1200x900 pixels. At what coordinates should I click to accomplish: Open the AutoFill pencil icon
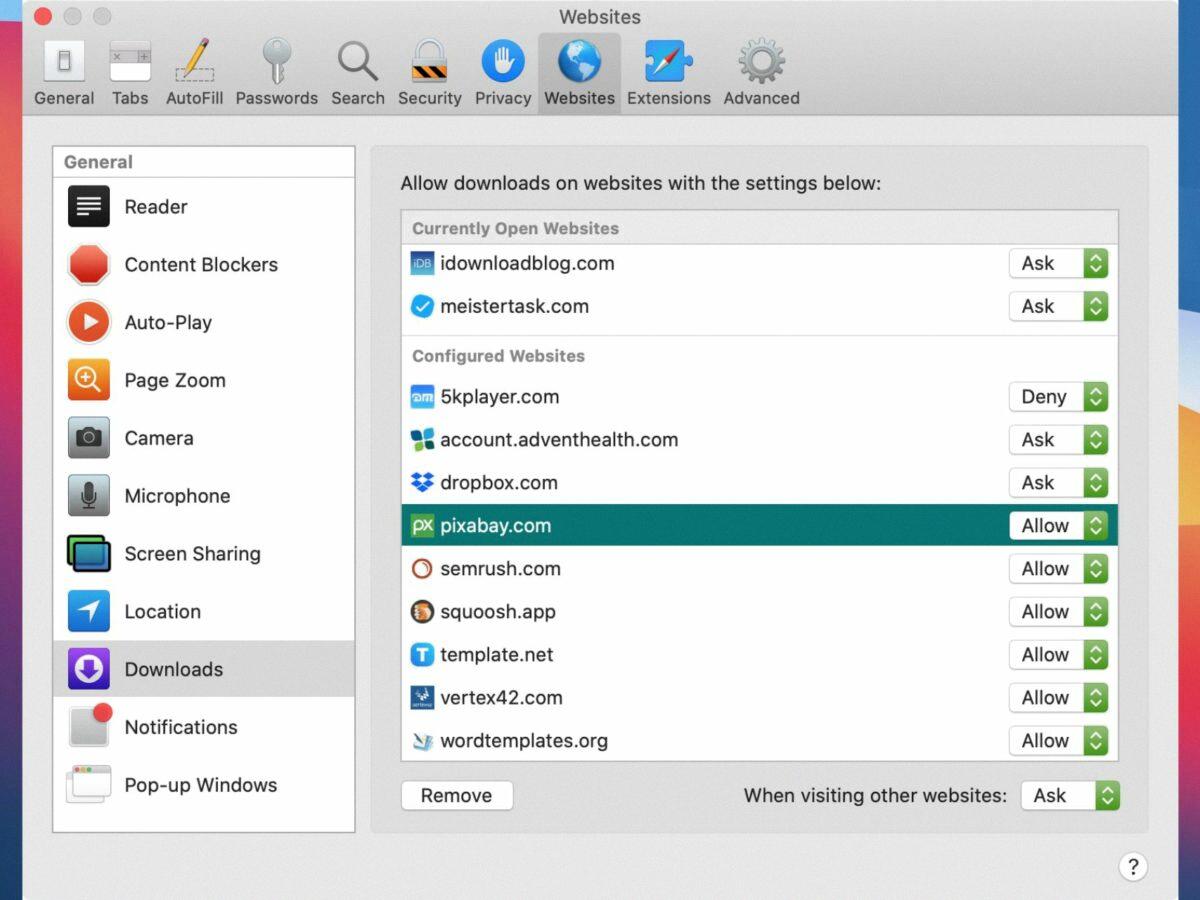point(194,61)
